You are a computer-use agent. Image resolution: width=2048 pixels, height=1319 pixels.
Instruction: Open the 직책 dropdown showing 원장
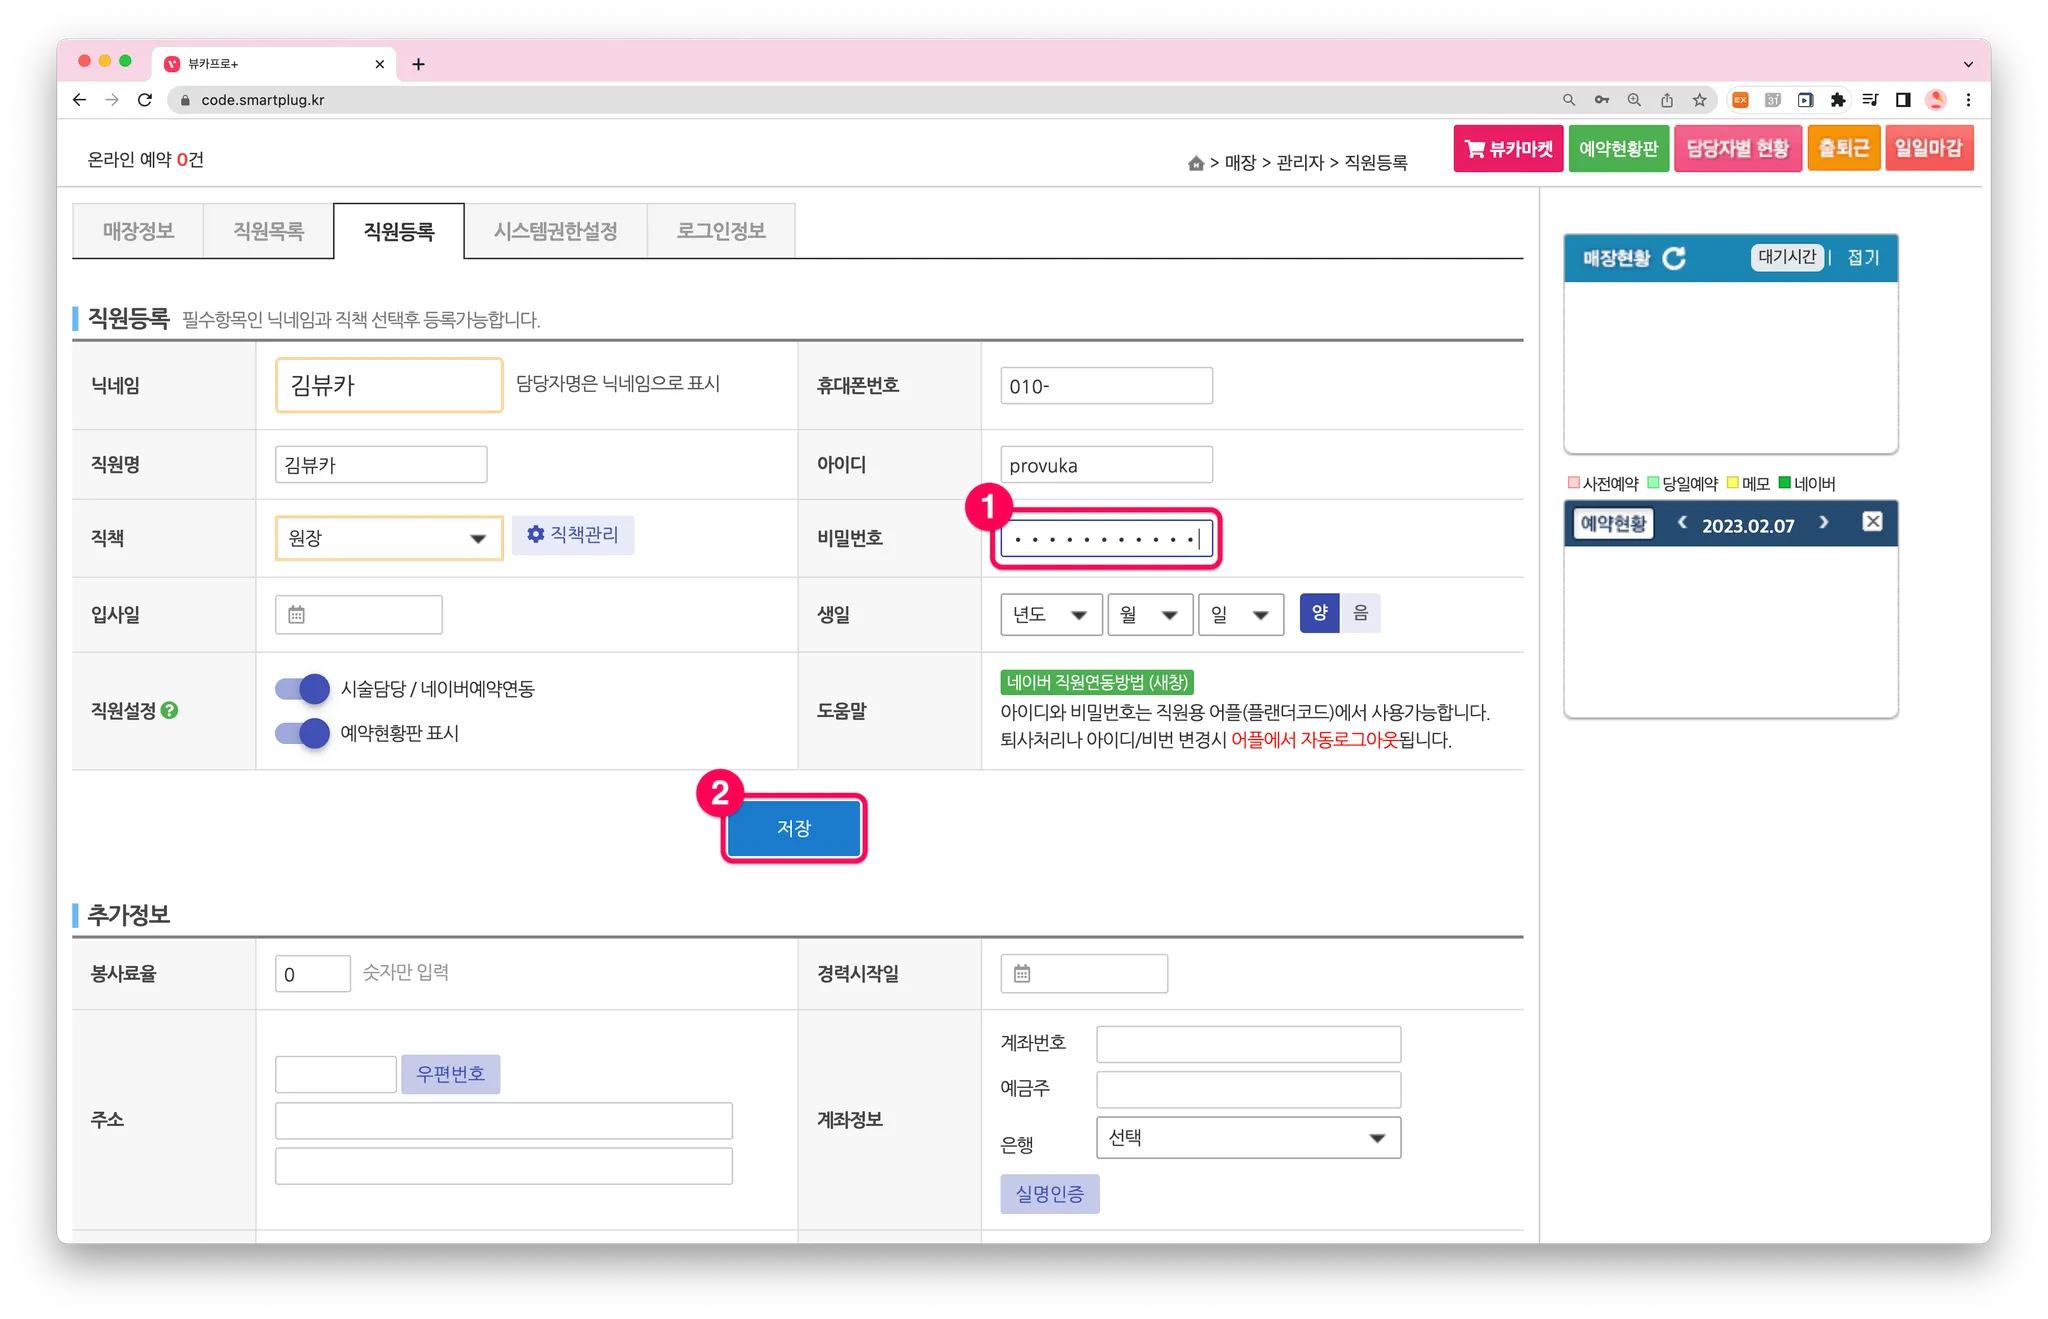388,538
